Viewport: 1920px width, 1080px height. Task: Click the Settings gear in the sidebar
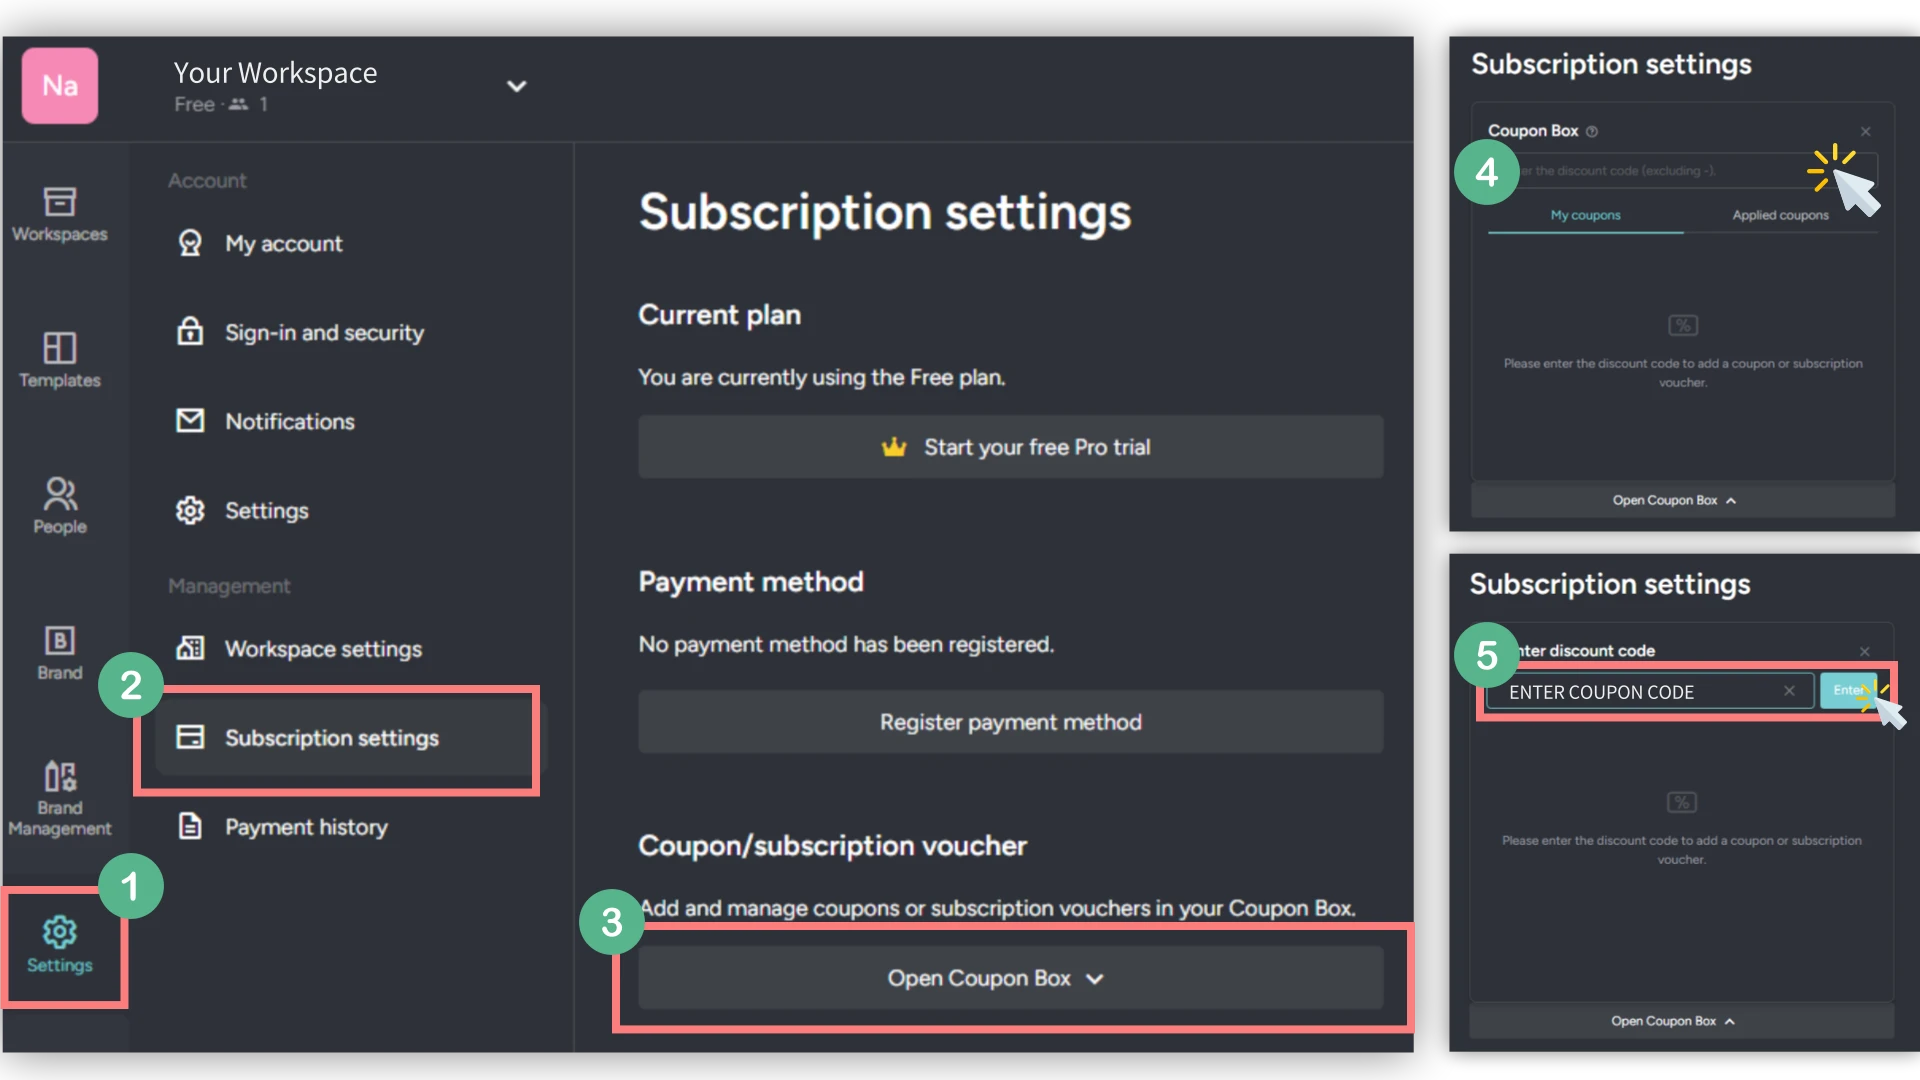(60, 944)
